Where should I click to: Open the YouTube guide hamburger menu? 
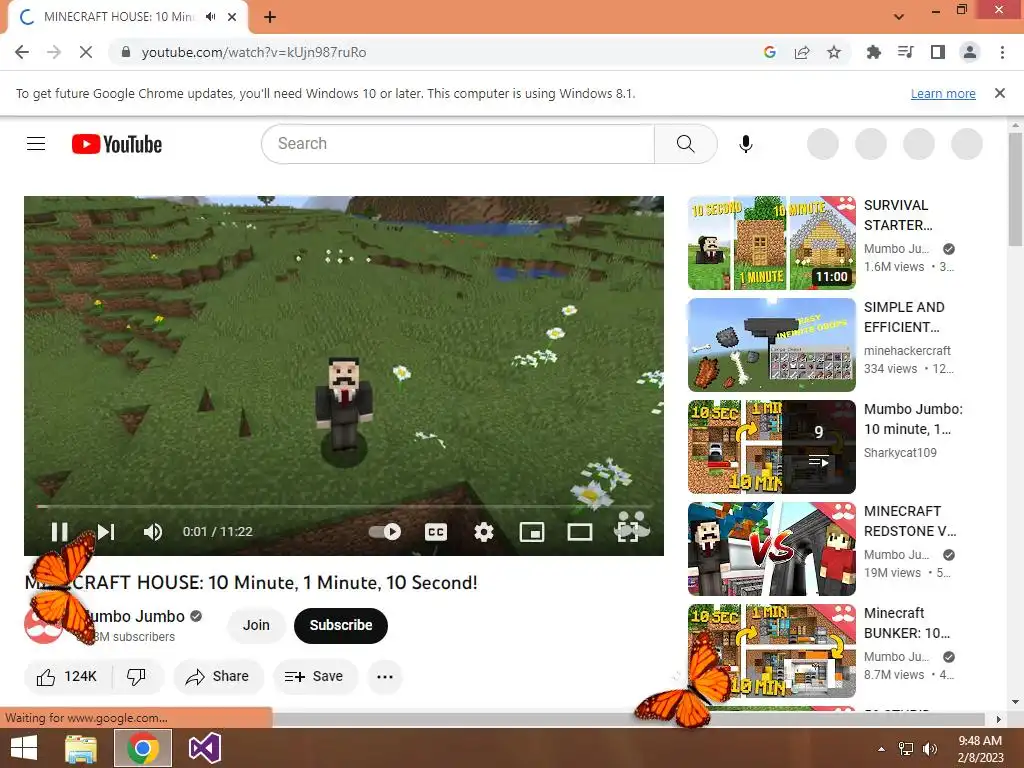pyautogui.click(x=36, y=144)
